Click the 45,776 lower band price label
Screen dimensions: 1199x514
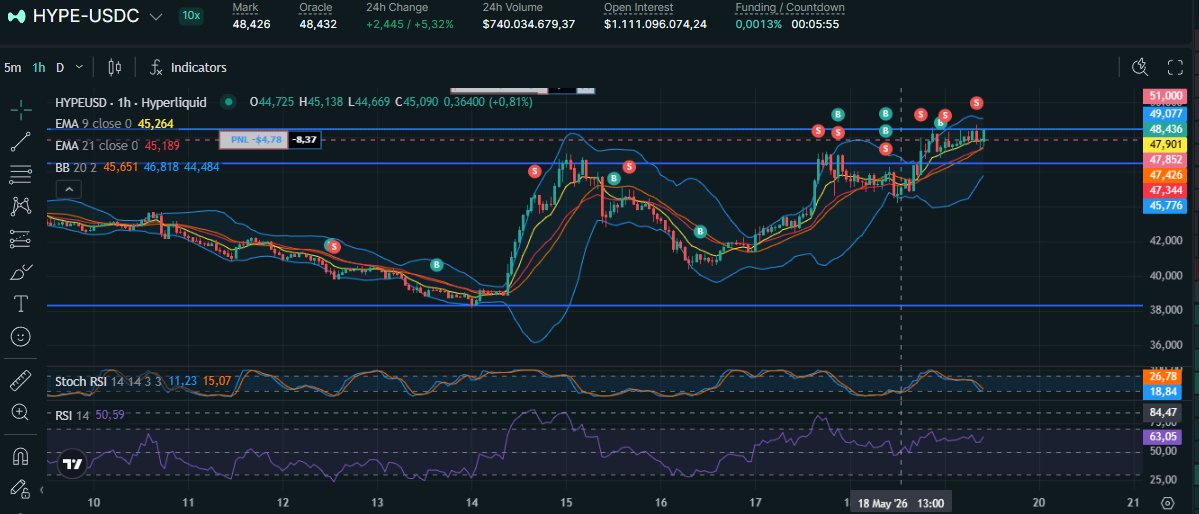1166,206
